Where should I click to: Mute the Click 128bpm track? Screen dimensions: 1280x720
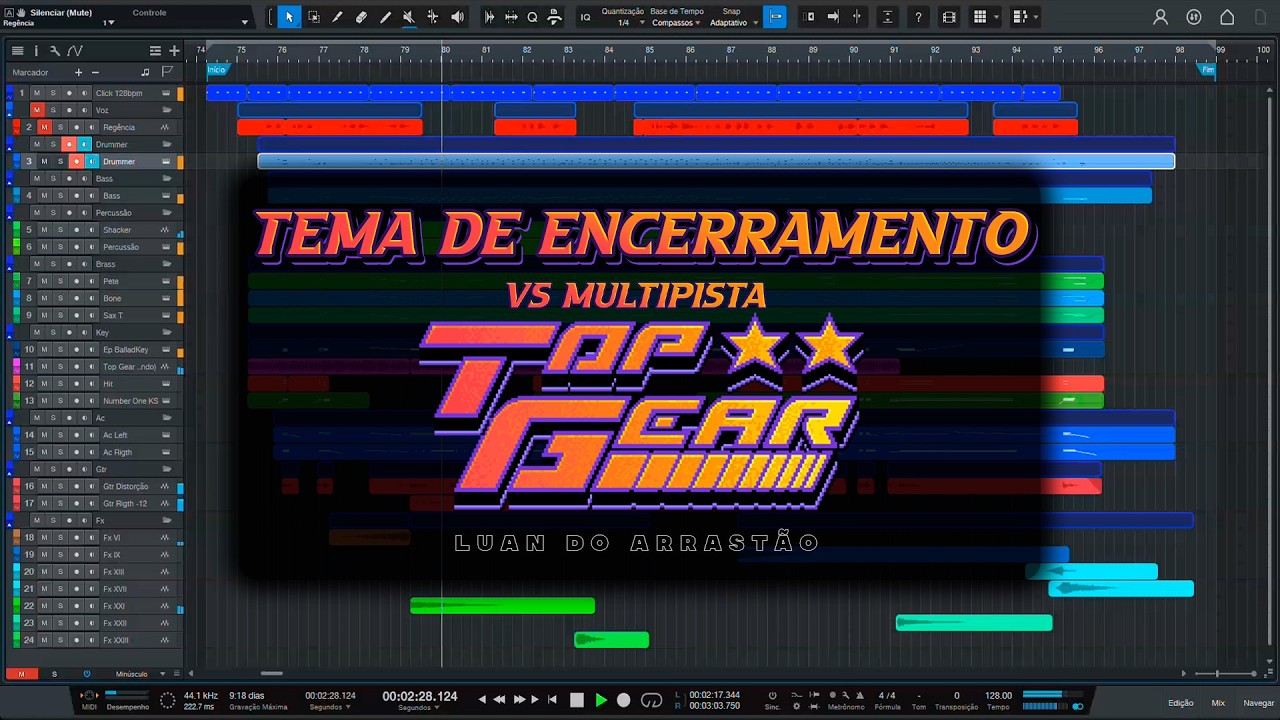click(x=37, y=93)
